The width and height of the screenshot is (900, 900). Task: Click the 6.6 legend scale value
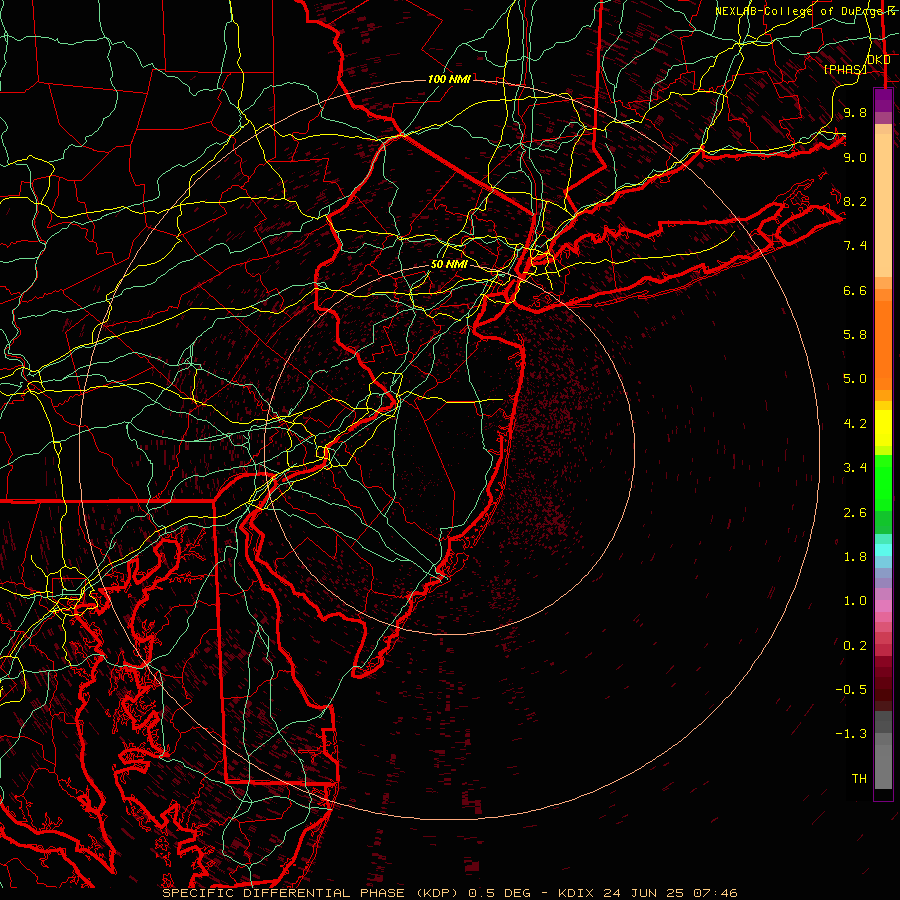pos(855,290)
